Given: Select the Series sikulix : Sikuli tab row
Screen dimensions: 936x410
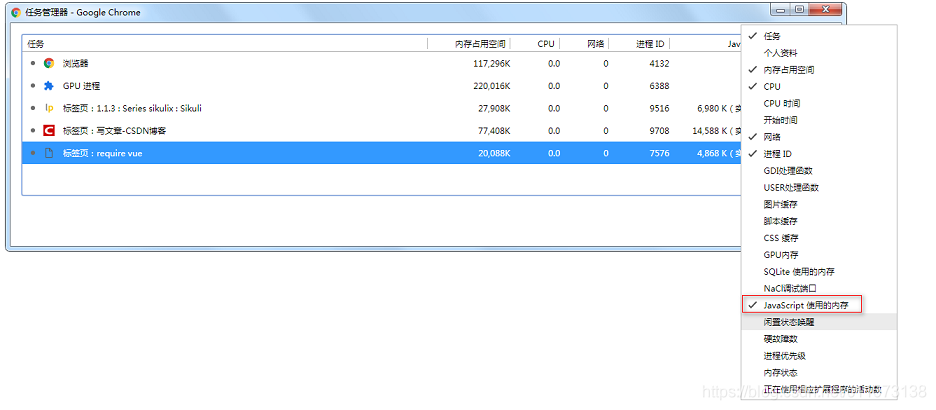Looking at the screenshot, I should click(x=381, y=109).
